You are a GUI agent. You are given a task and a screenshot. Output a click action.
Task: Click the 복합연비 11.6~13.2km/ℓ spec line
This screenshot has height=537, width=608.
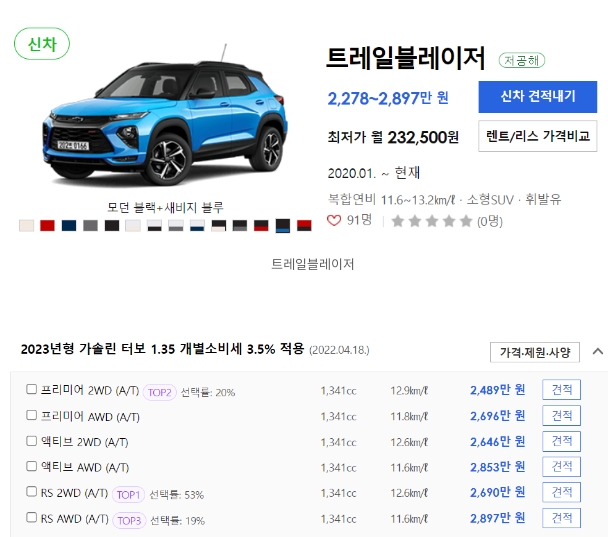[444, 199]
